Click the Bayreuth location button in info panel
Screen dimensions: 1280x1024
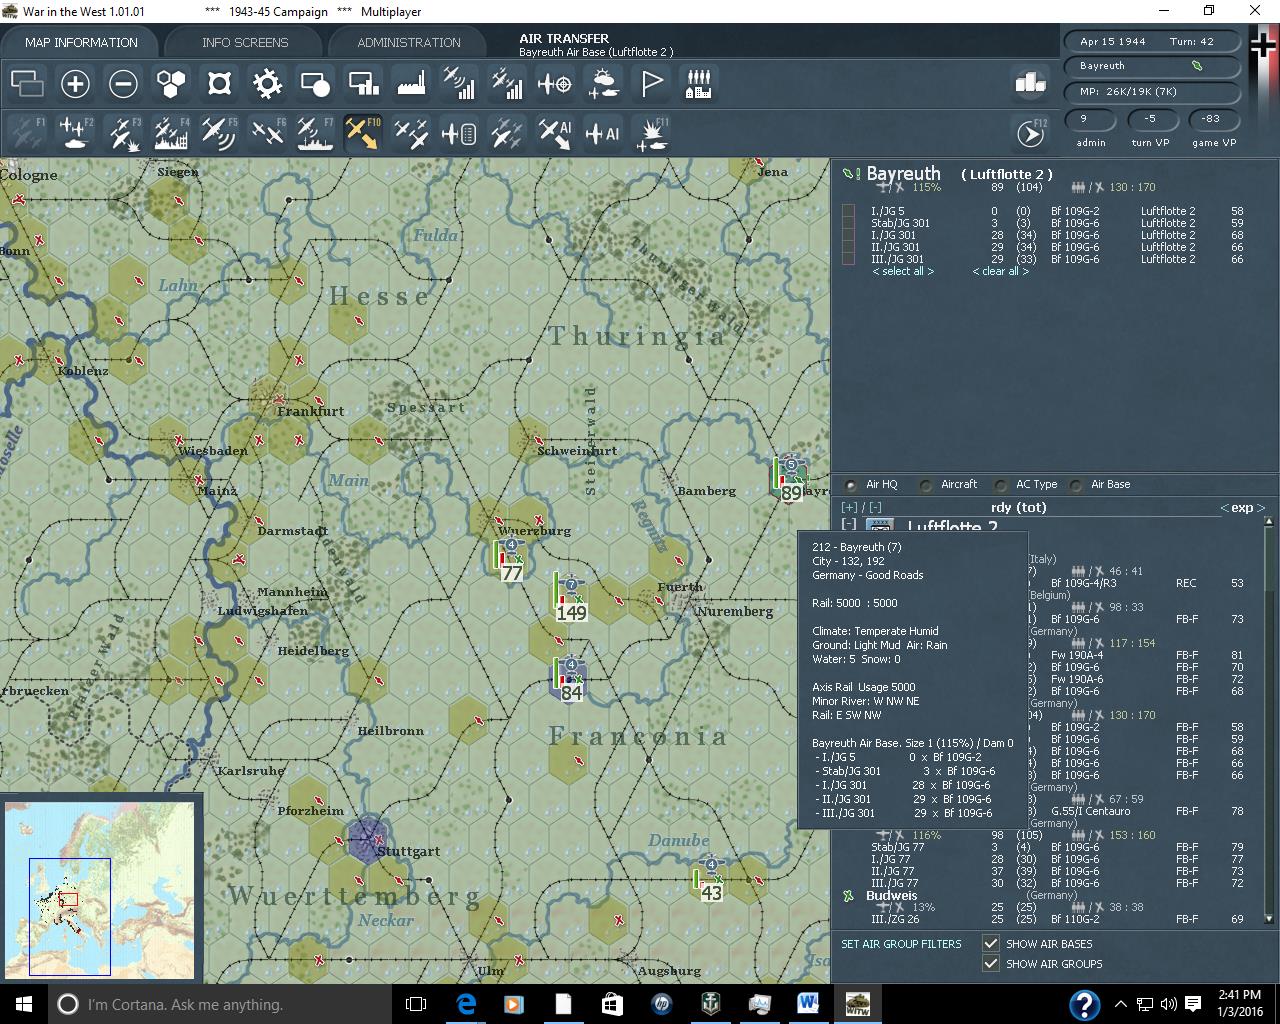(1150, 66)
